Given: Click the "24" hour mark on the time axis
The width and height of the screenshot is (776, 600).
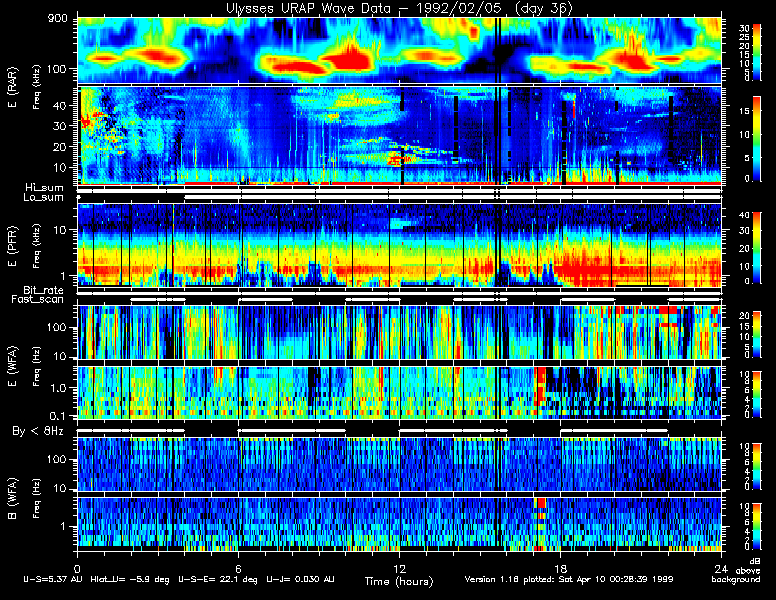Looking at the screenshot, I should click(x=721, y=568).
